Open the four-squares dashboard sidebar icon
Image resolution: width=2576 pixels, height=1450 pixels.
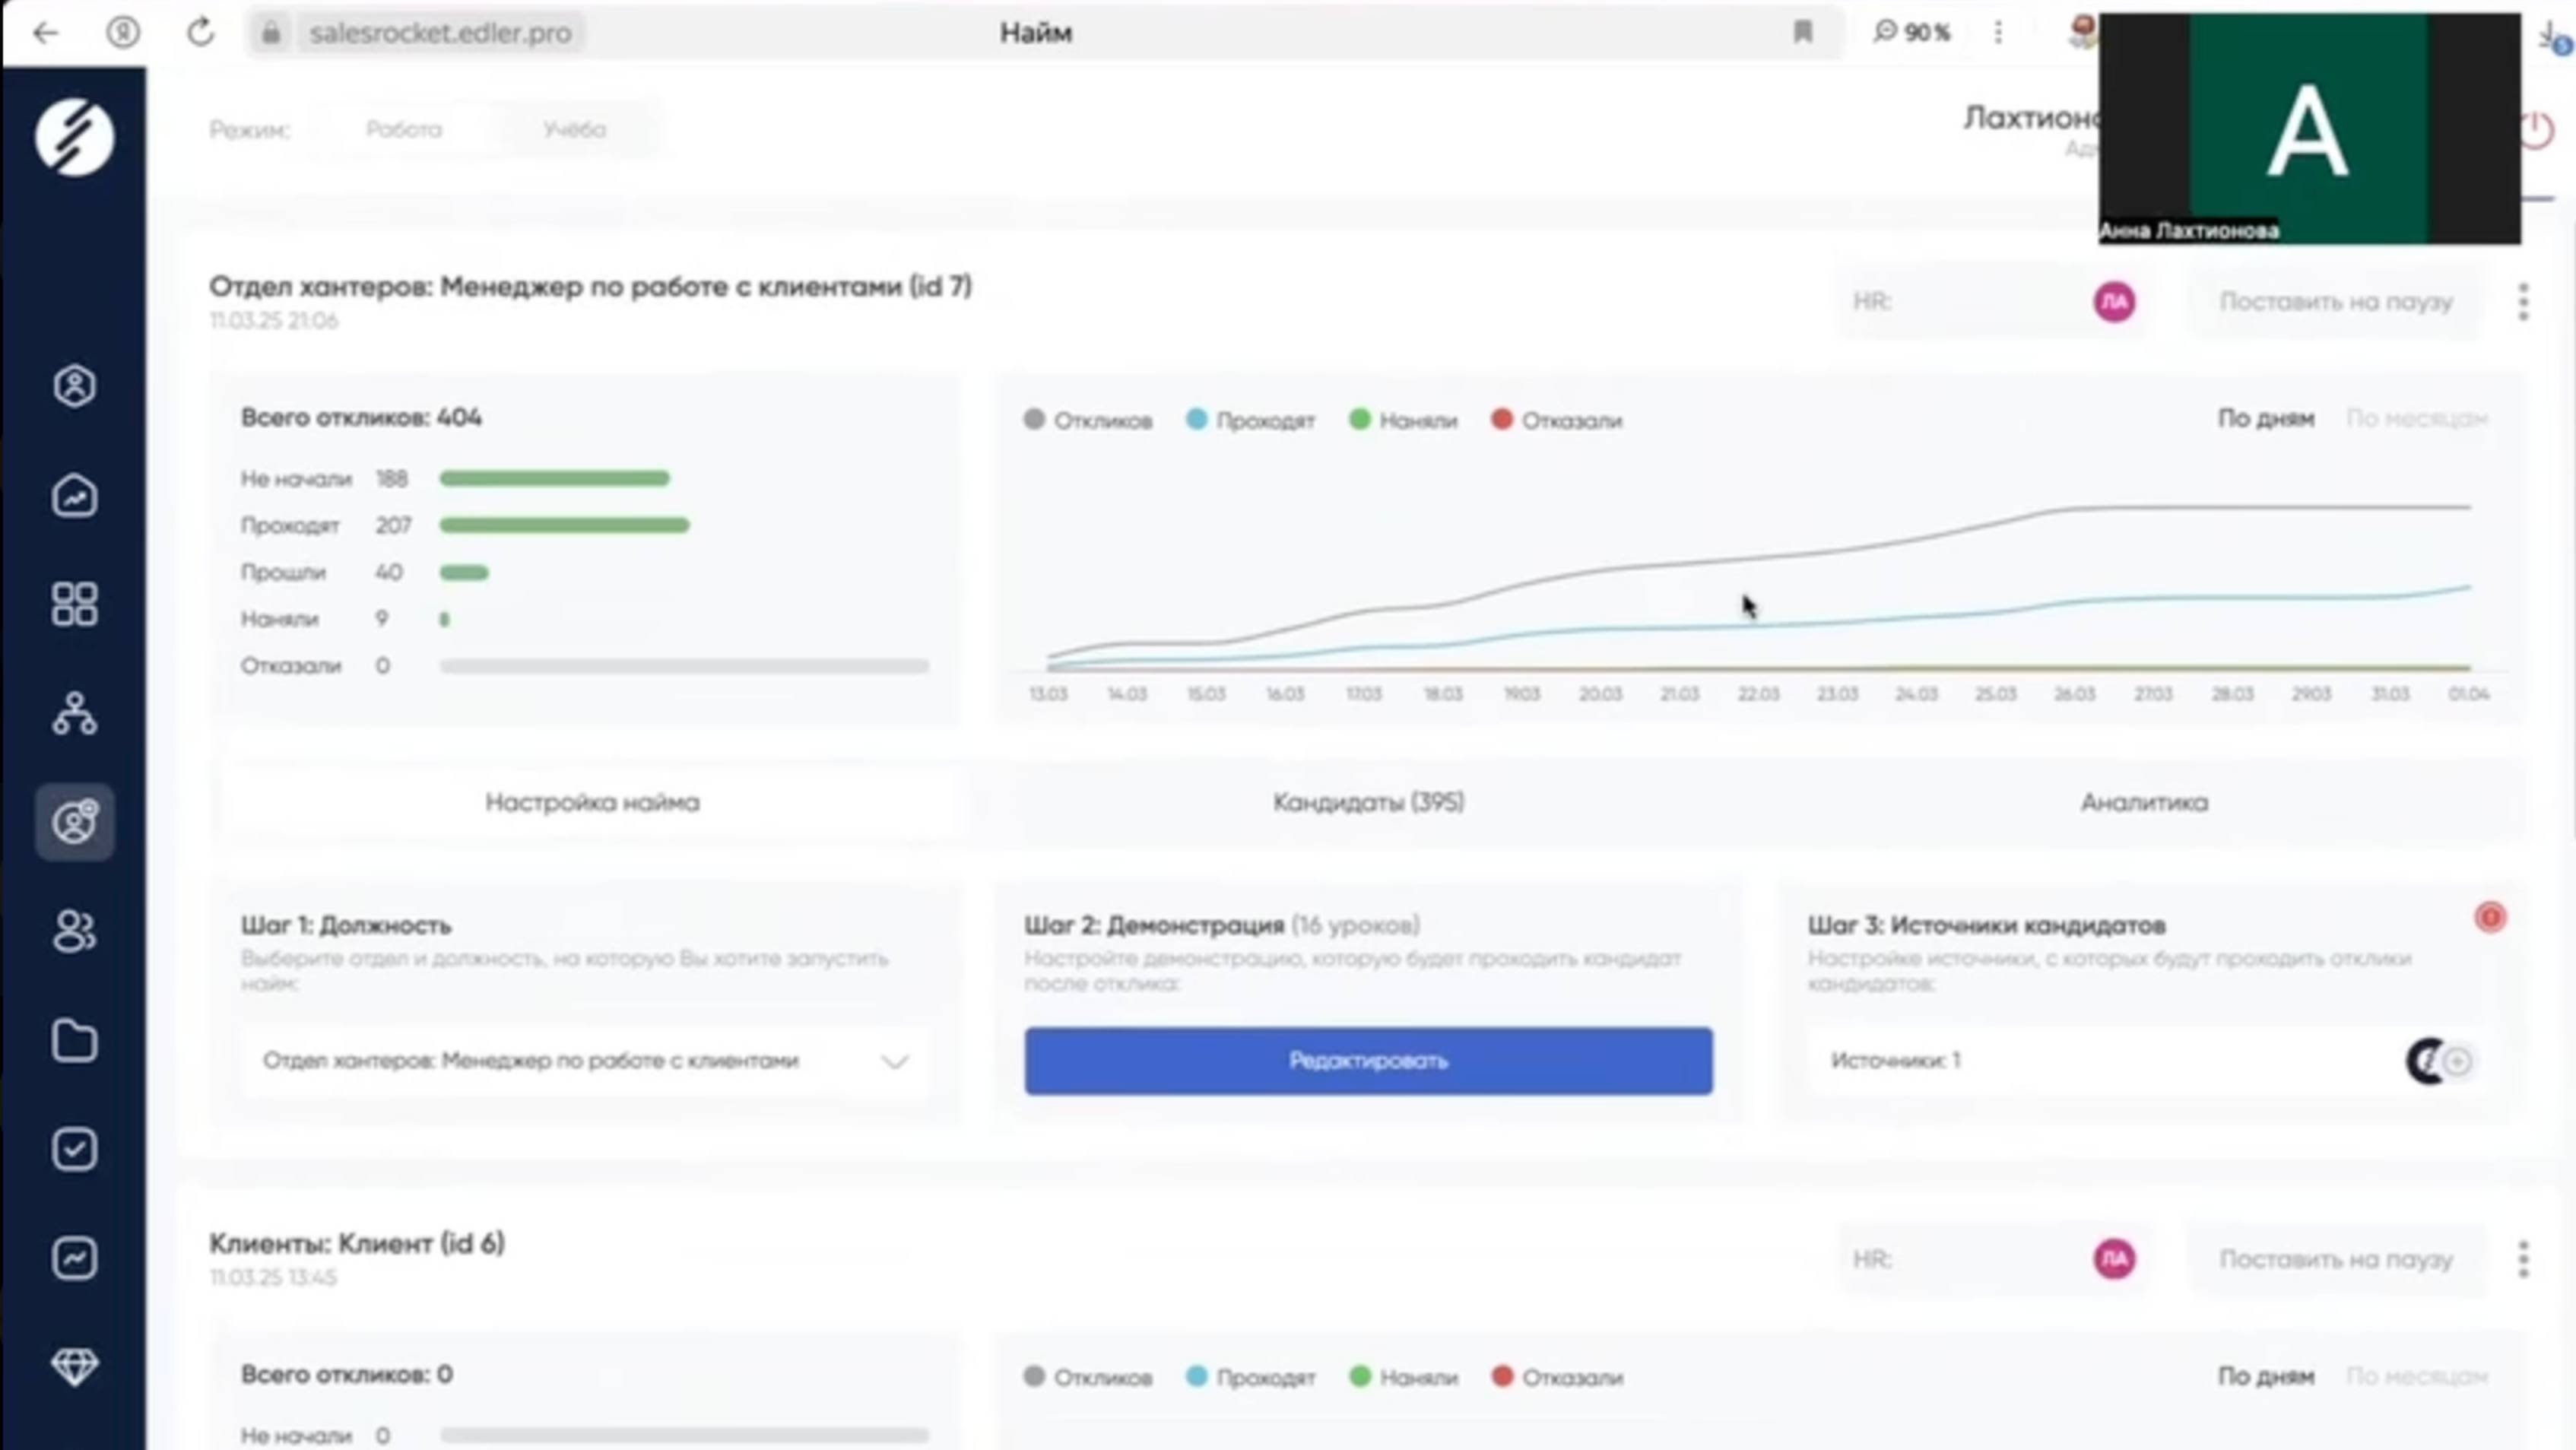(x=74, y=604)
